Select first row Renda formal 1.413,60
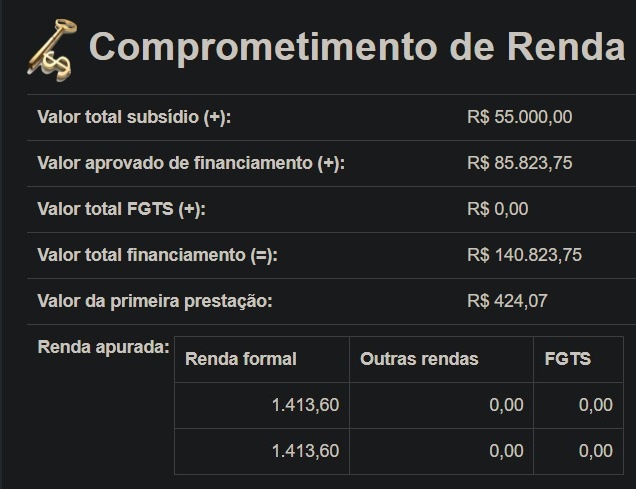636x489 pixels. [305, 405]
